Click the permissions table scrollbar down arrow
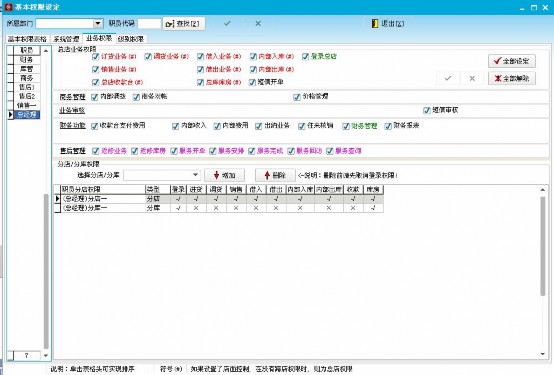The image size is (554, 375). pyautogui.click(x=543, y=354)
